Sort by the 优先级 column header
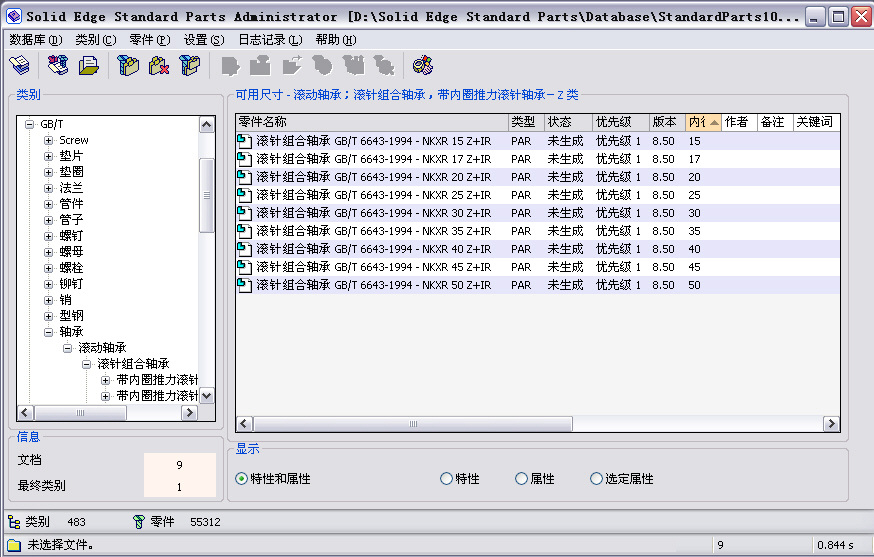Image resolution: width=874 pixels, height=557 pixels. coord(620,122)
